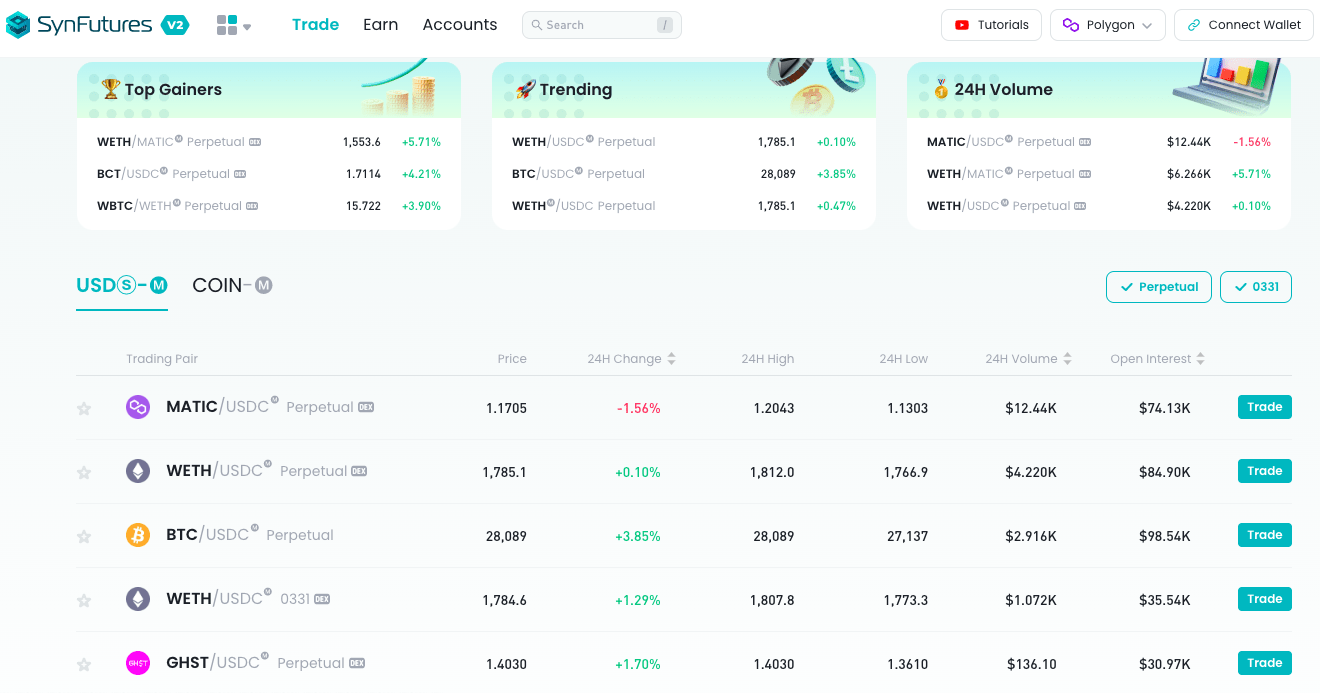Click the $98.54K open interest value

pos(1164,536)
